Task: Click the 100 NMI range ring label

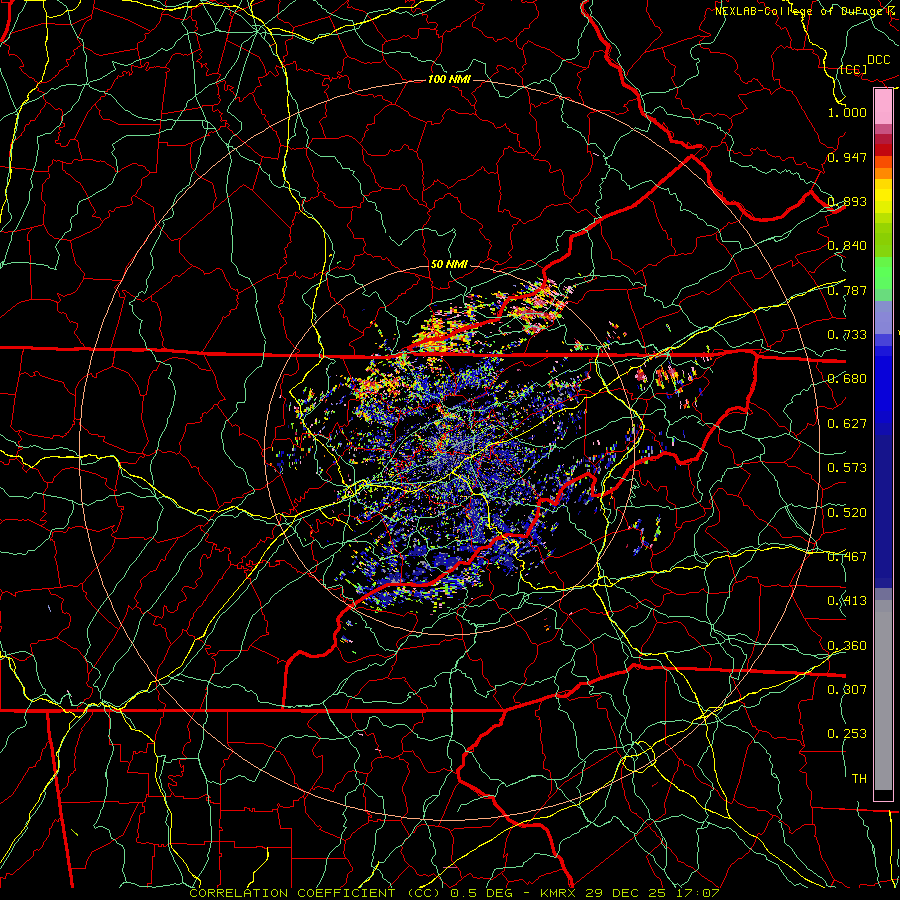Action: [449, 79]
